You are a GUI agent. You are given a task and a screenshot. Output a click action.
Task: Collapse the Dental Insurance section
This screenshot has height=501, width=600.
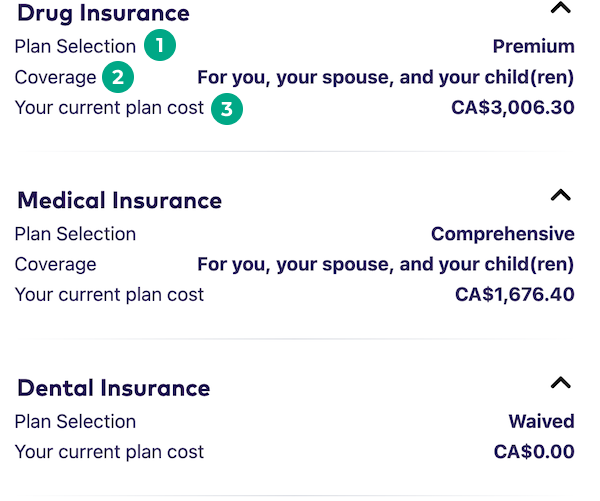[x=561, y=382]
